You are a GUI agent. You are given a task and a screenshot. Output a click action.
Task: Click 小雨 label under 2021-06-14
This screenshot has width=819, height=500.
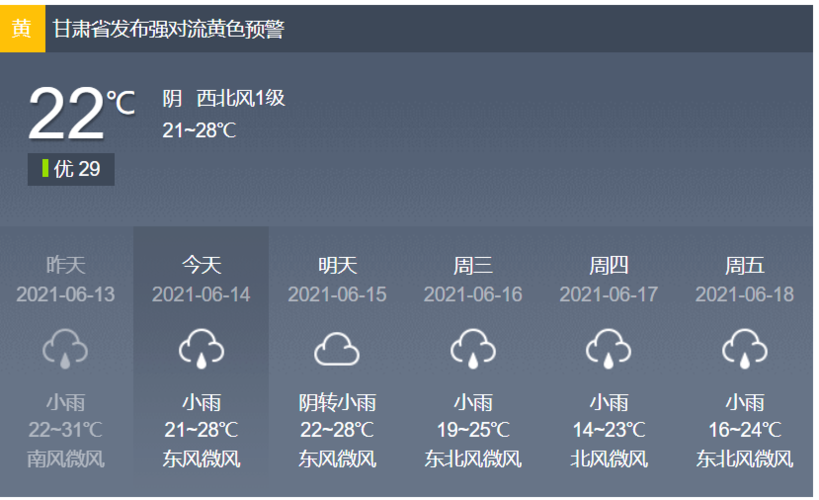point(202,403)
